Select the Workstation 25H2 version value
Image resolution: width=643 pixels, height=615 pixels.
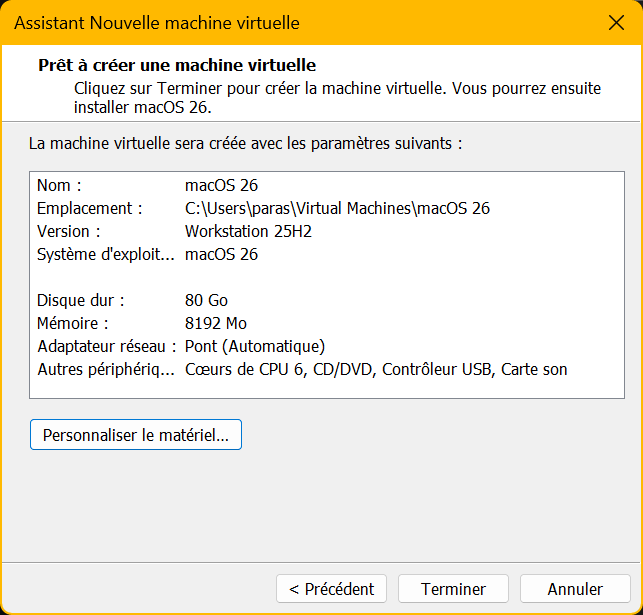(248, 231)
